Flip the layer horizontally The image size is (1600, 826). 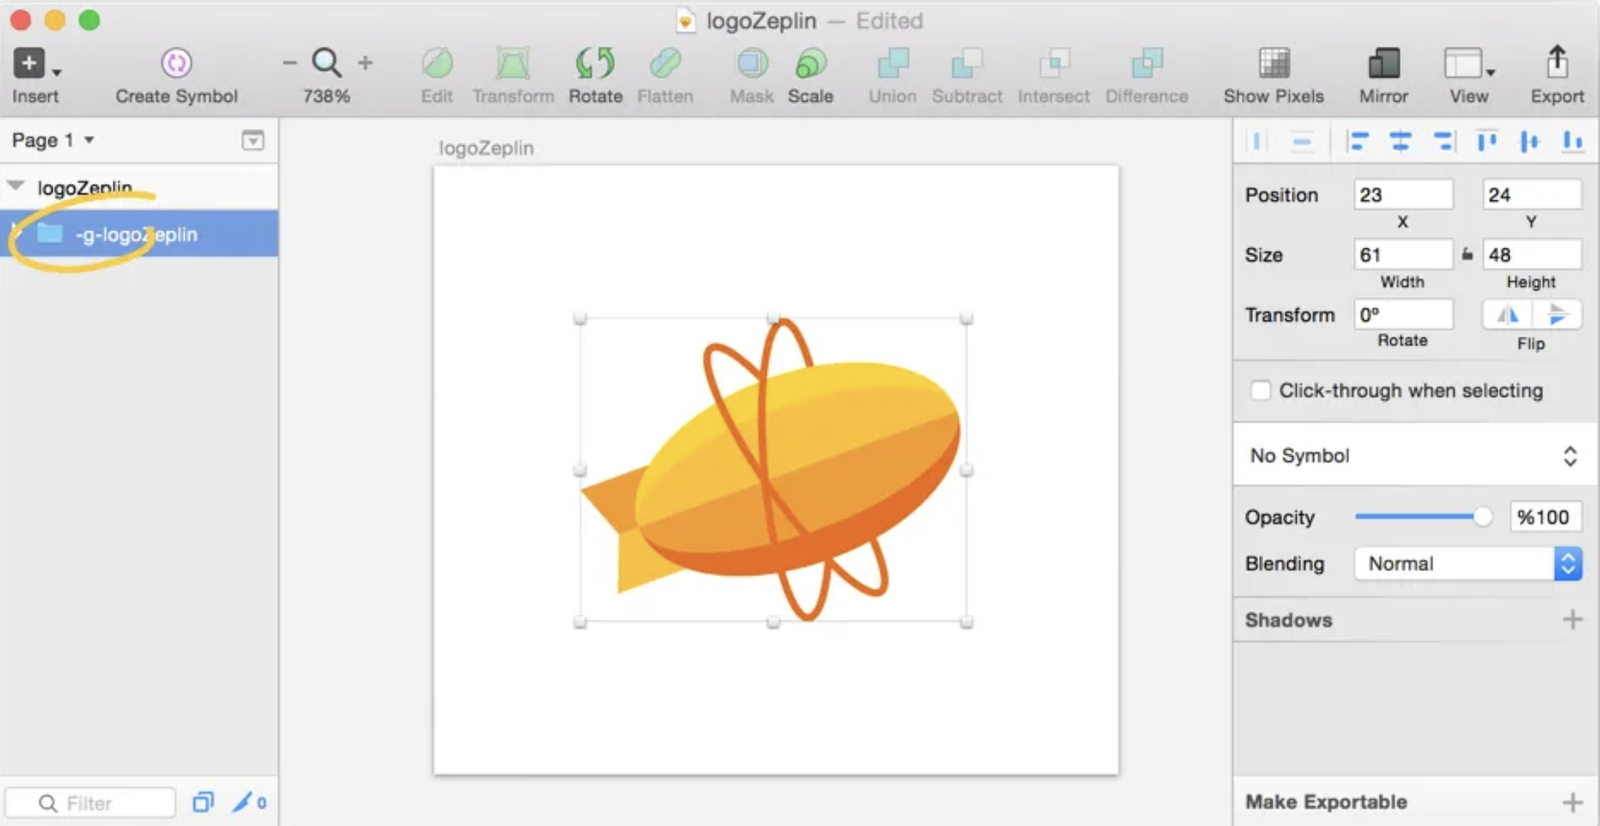(x=1507, y=315)
